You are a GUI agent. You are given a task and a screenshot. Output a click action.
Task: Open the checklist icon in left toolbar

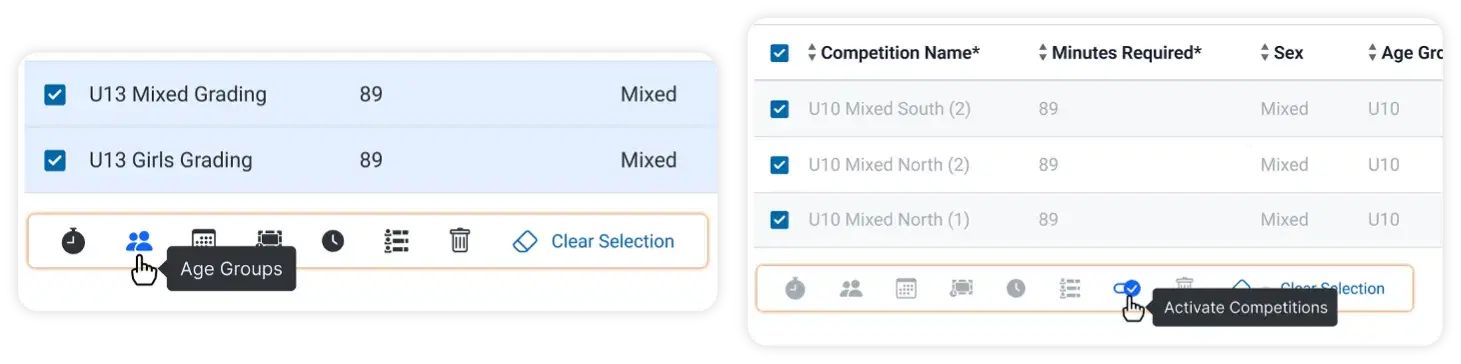point(397,241)
